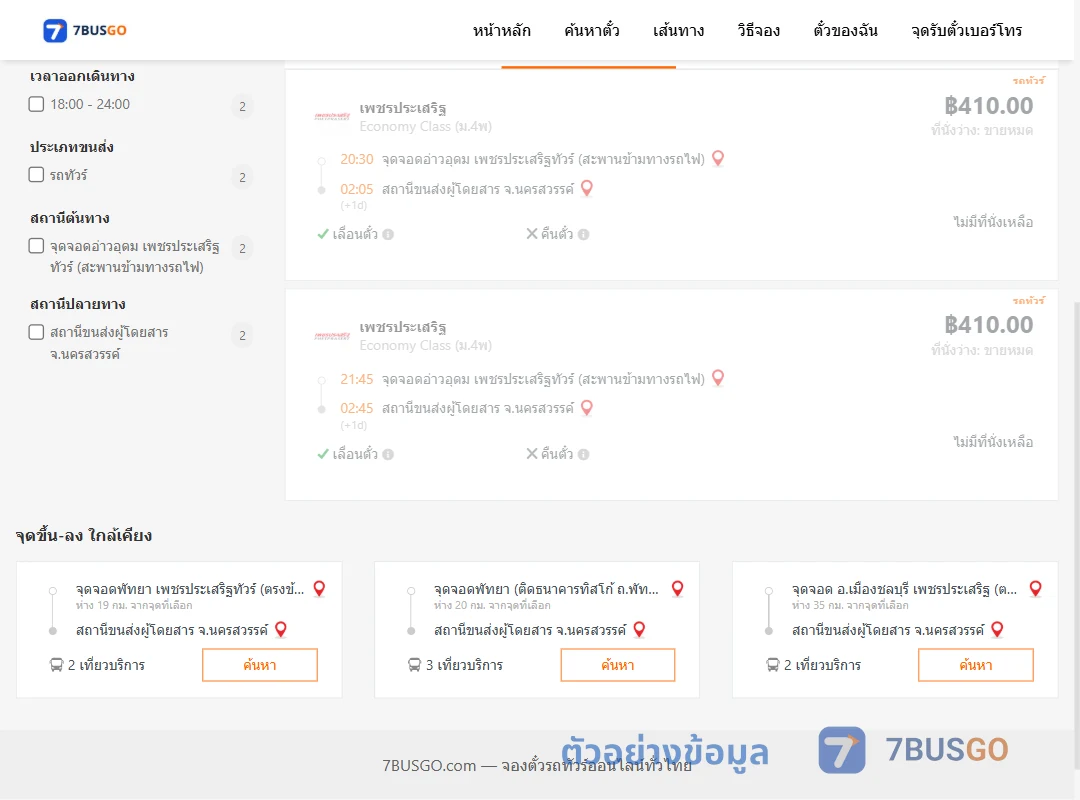Screen dimensions: 1080x800
Task: Click the สถานีปลายทาง filter heading
Action: (78, 304)
